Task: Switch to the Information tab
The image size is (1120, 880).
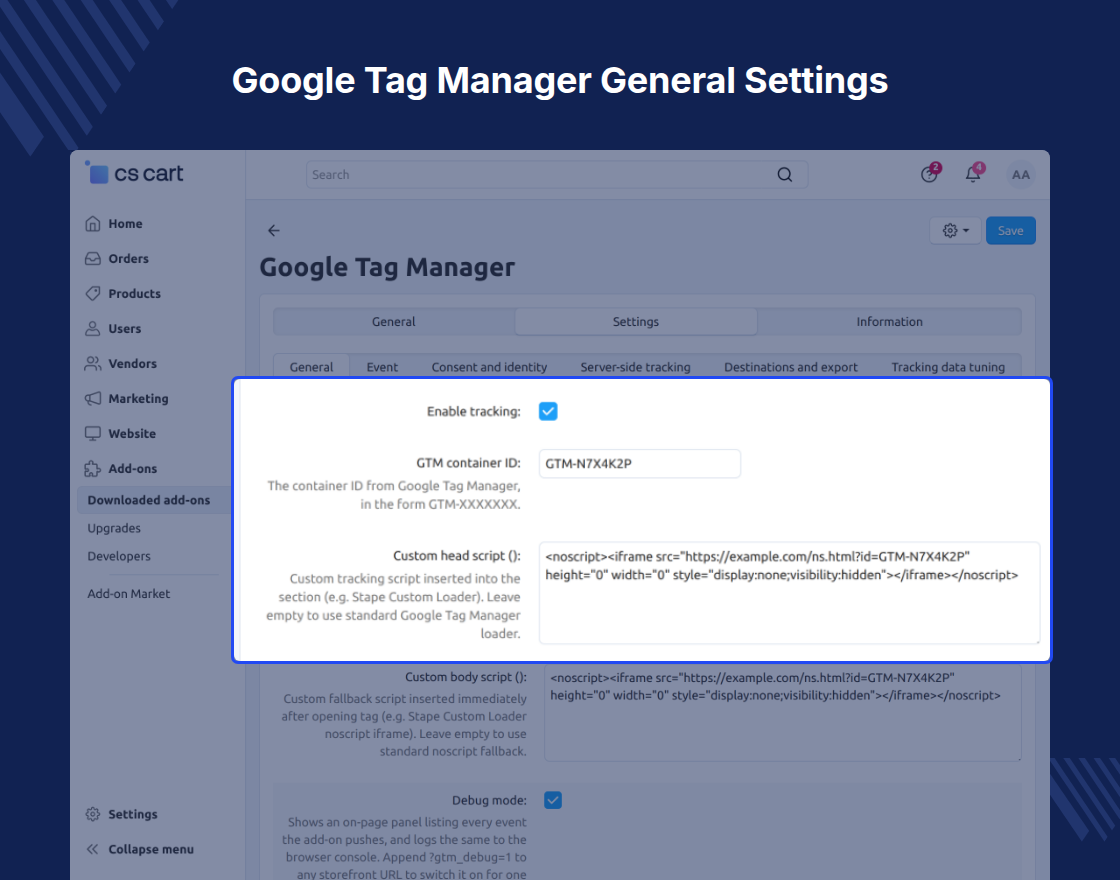Action: (889, 321)
